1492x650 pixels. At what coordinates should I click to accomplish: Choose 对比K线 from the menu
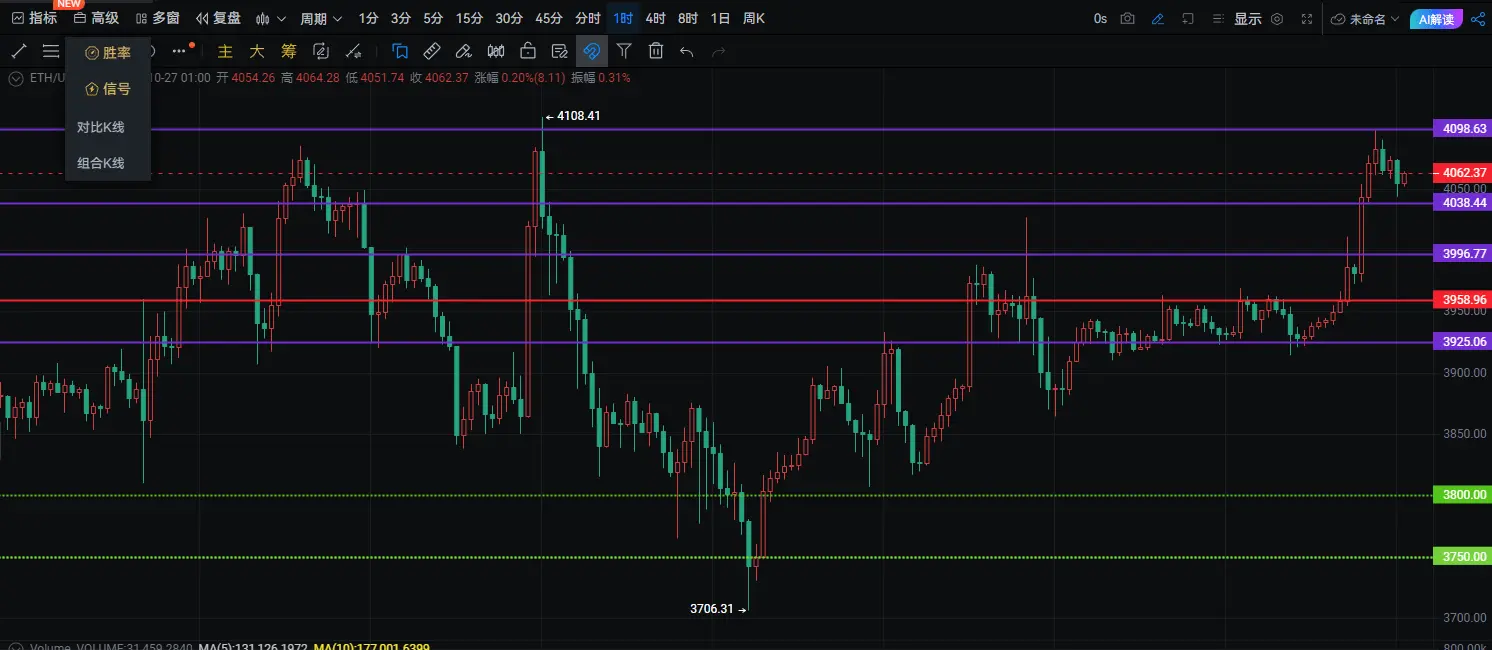click(100, 127)
